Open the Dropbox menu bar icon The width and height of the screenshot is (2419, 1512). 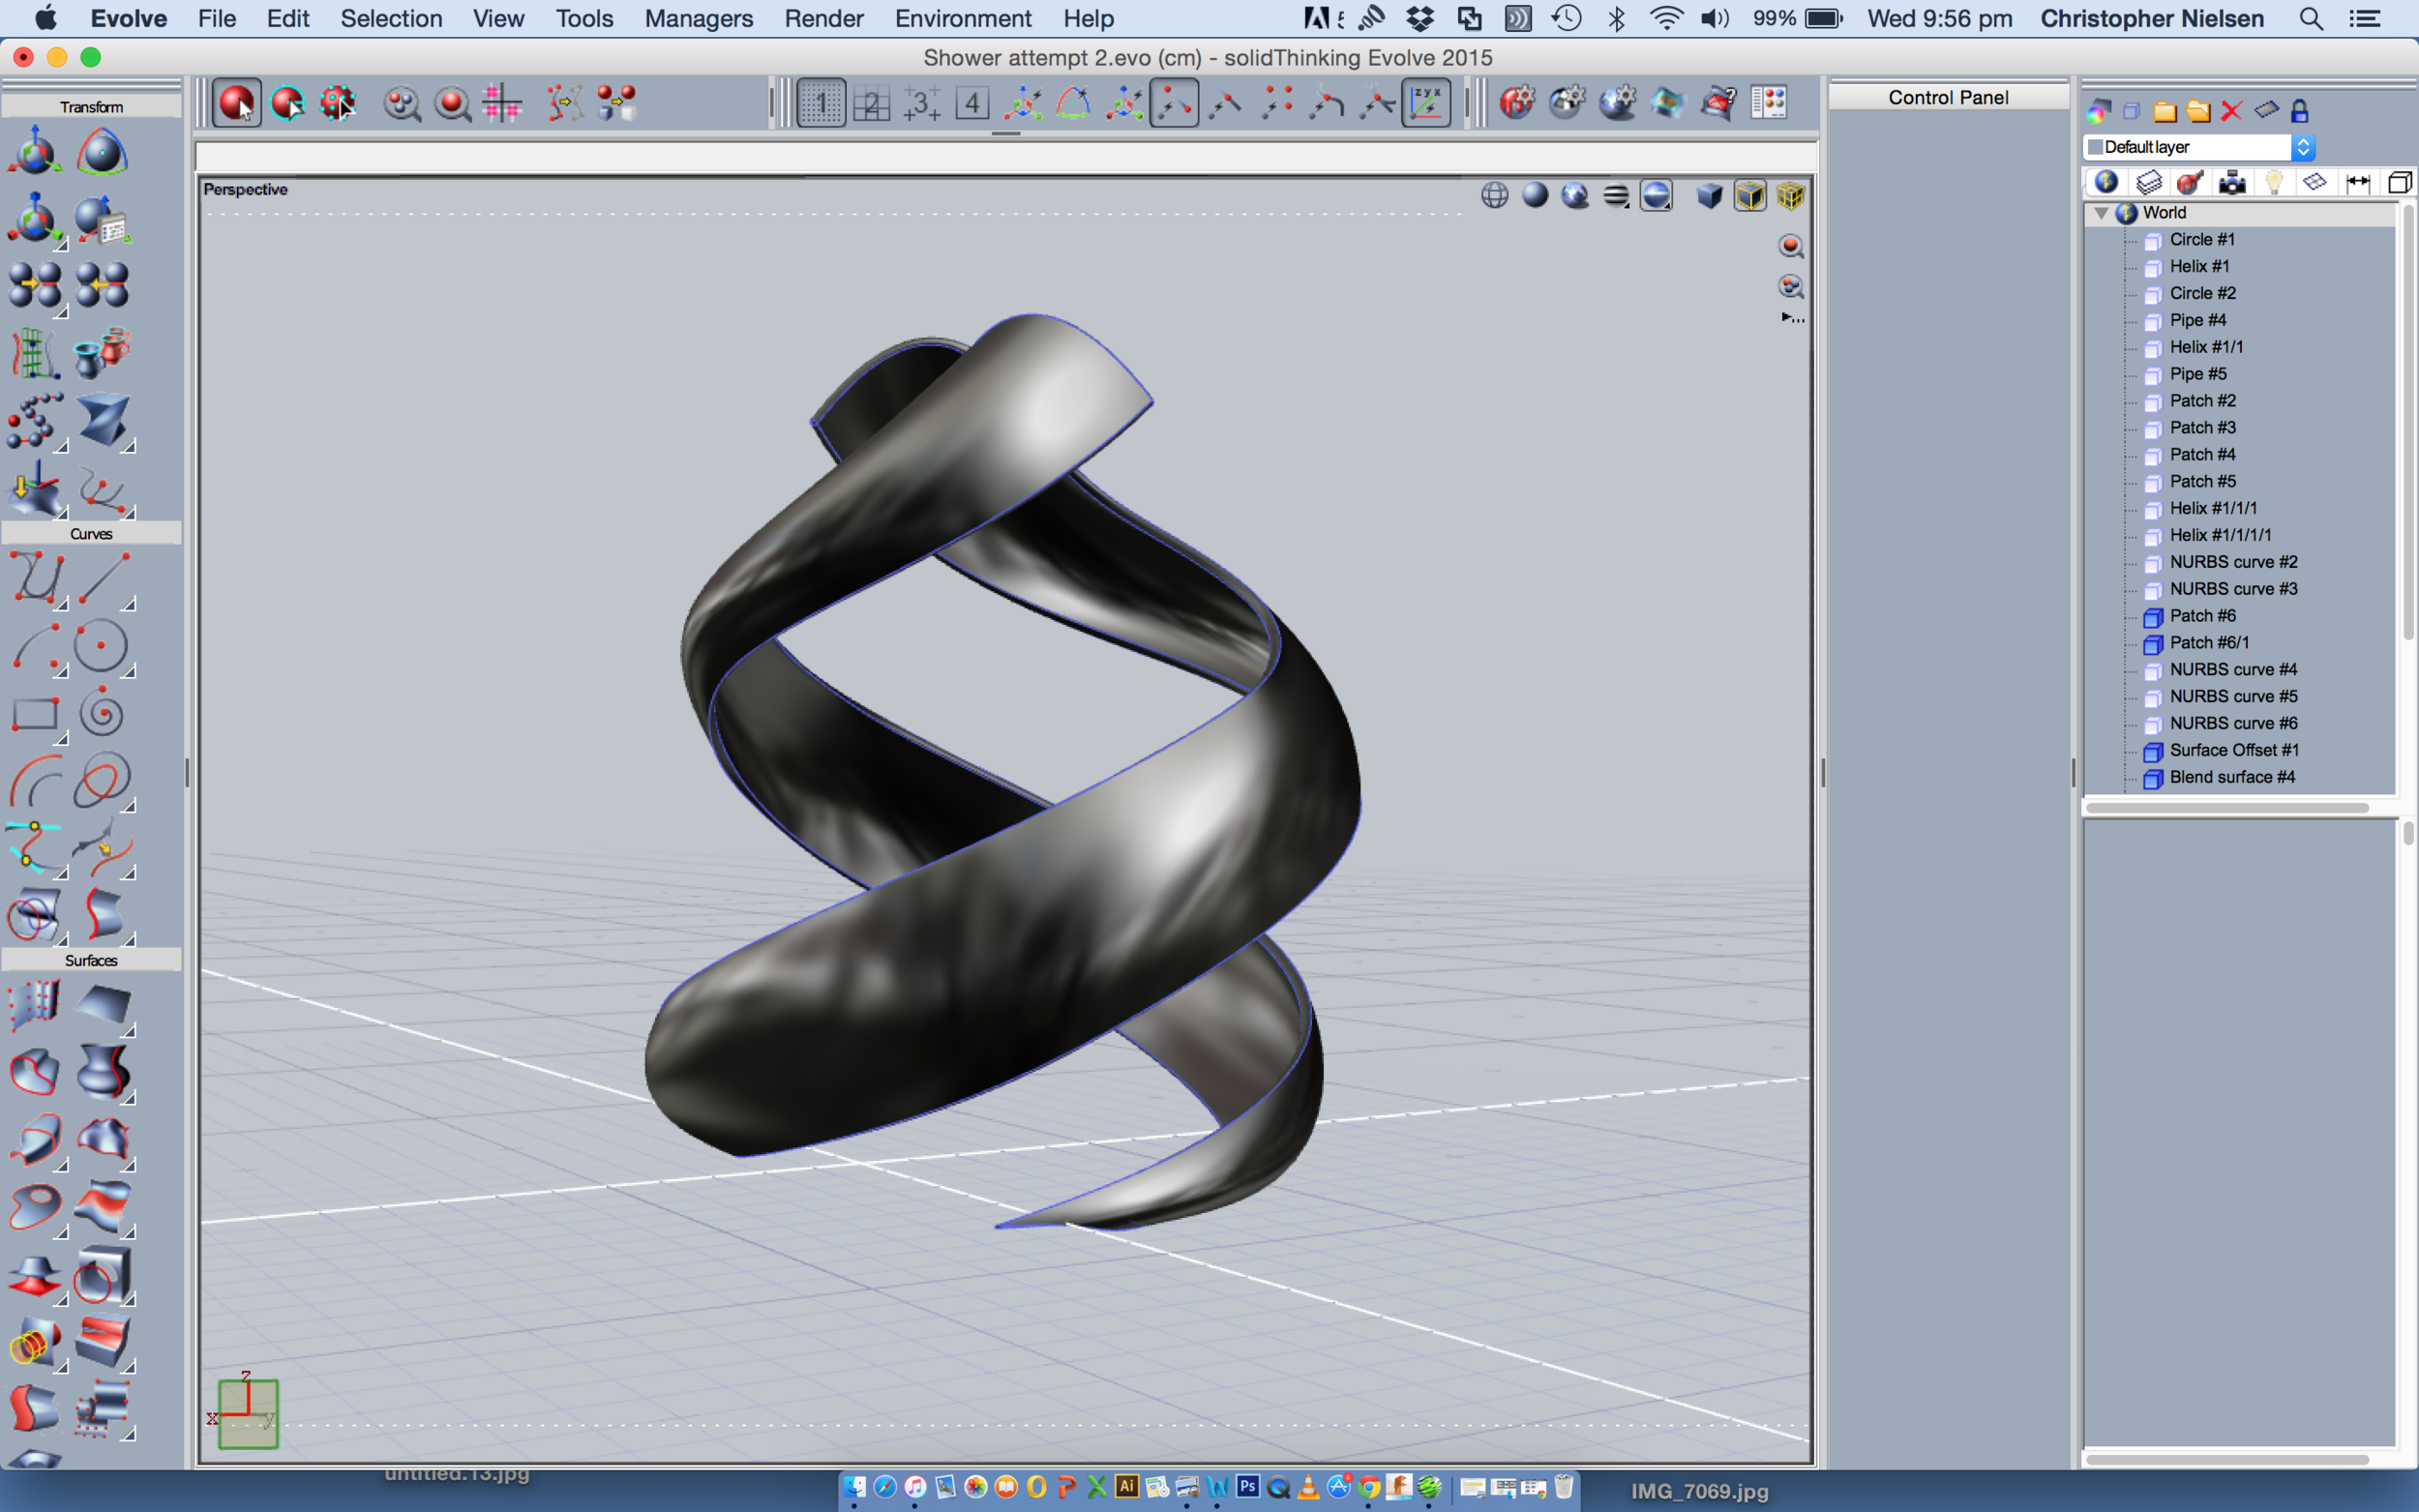coord(1420,18)
